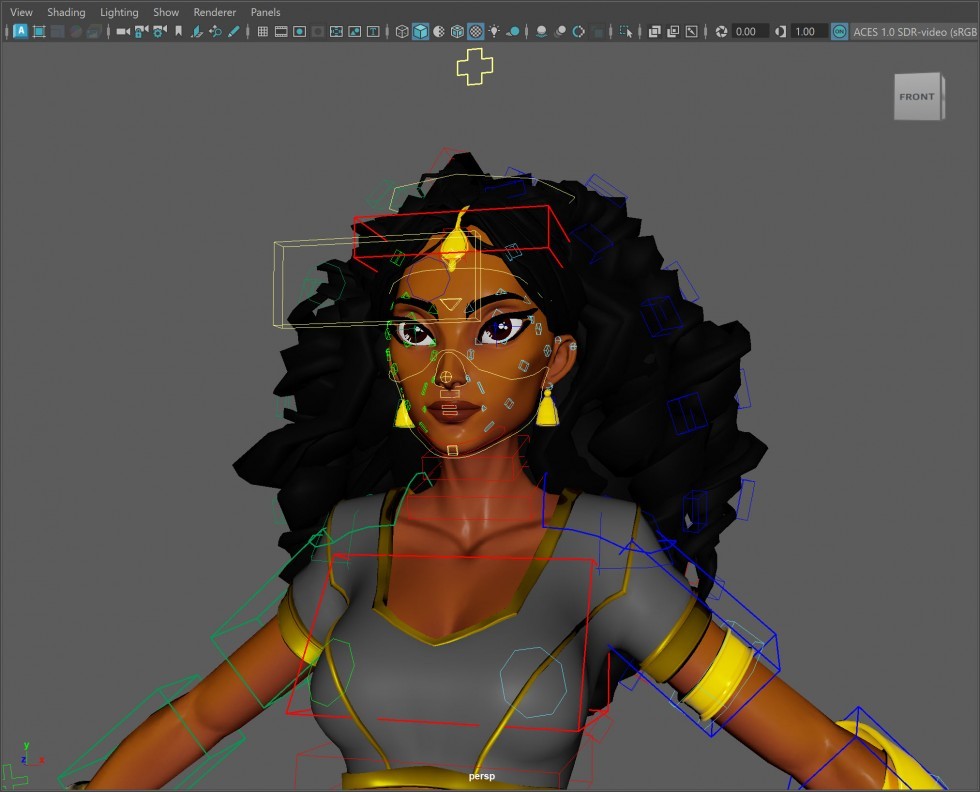Open the Shading menu

point(66,12)
